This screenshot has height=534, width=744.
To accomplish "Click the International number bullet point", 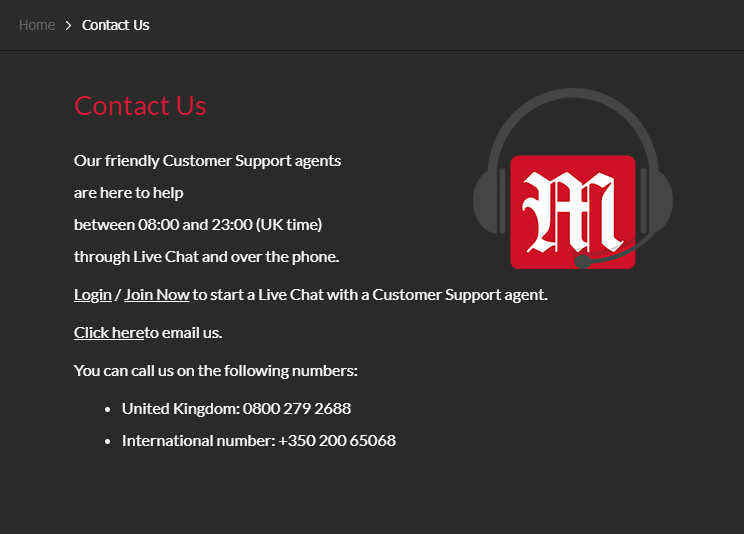I will (x=108, y=441).
